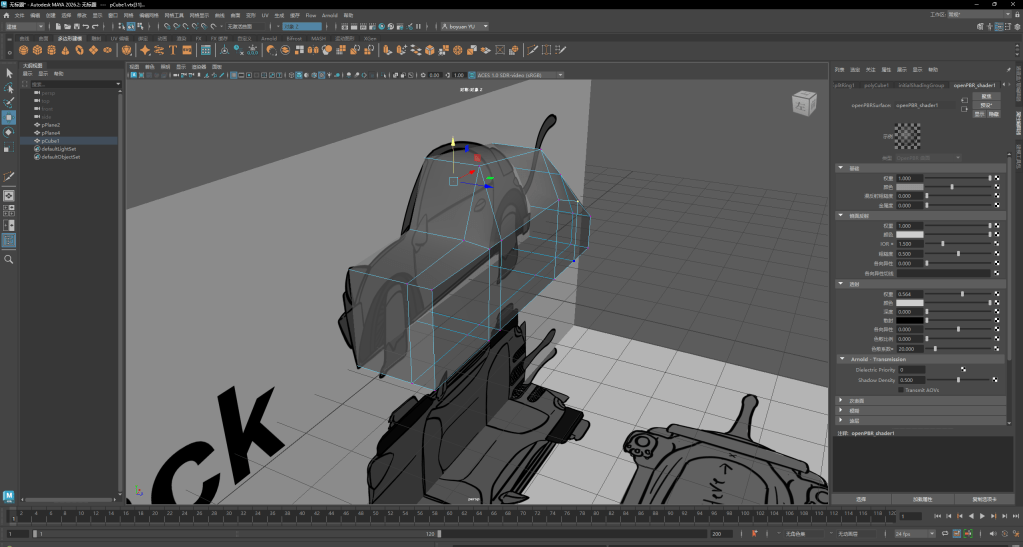
Task: Switch to the polyCube1 attribute tab
Action: [x=877, y=85]
